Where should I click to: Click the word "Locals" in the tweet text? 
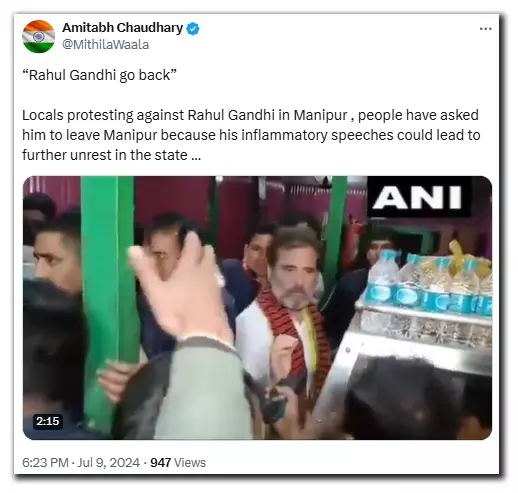pyautogui.click(x=43, y=115)
